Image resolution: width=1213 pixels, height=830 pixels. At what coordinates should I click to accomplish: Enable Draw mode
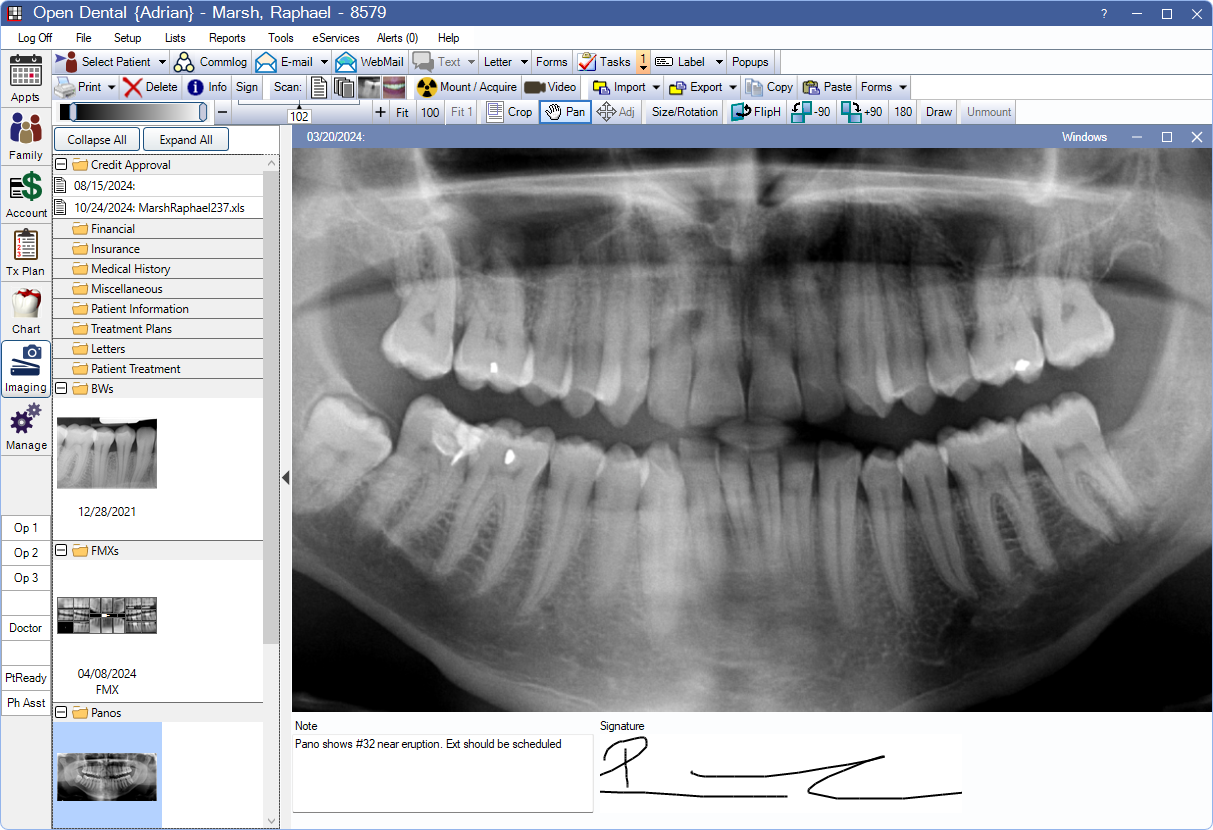click(x=936, y=112)
